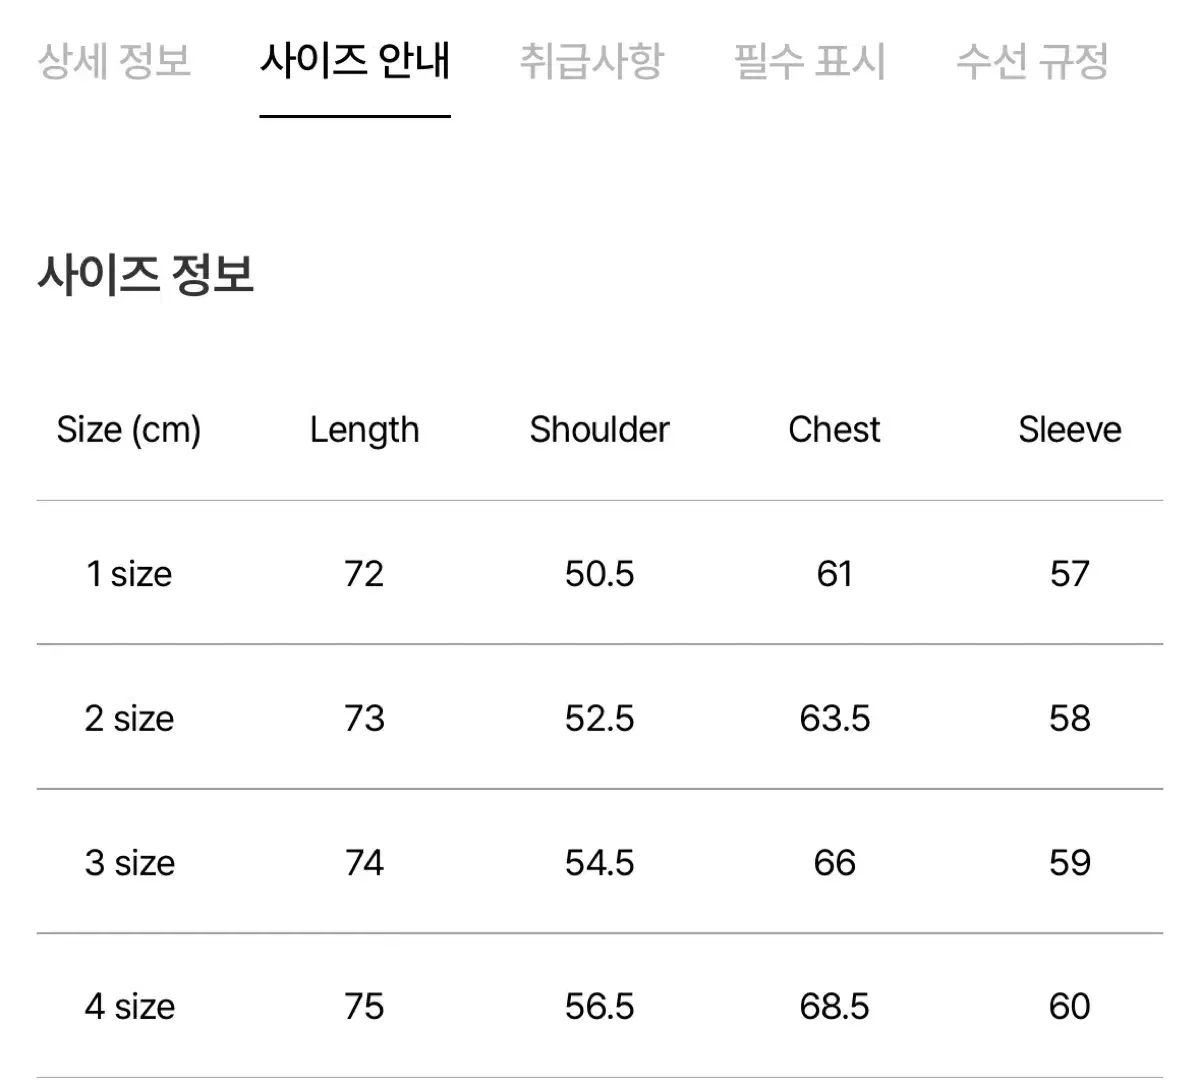Open the 수선 규정 tab
The image size is (1200, 1085).
click(1032, 61)
